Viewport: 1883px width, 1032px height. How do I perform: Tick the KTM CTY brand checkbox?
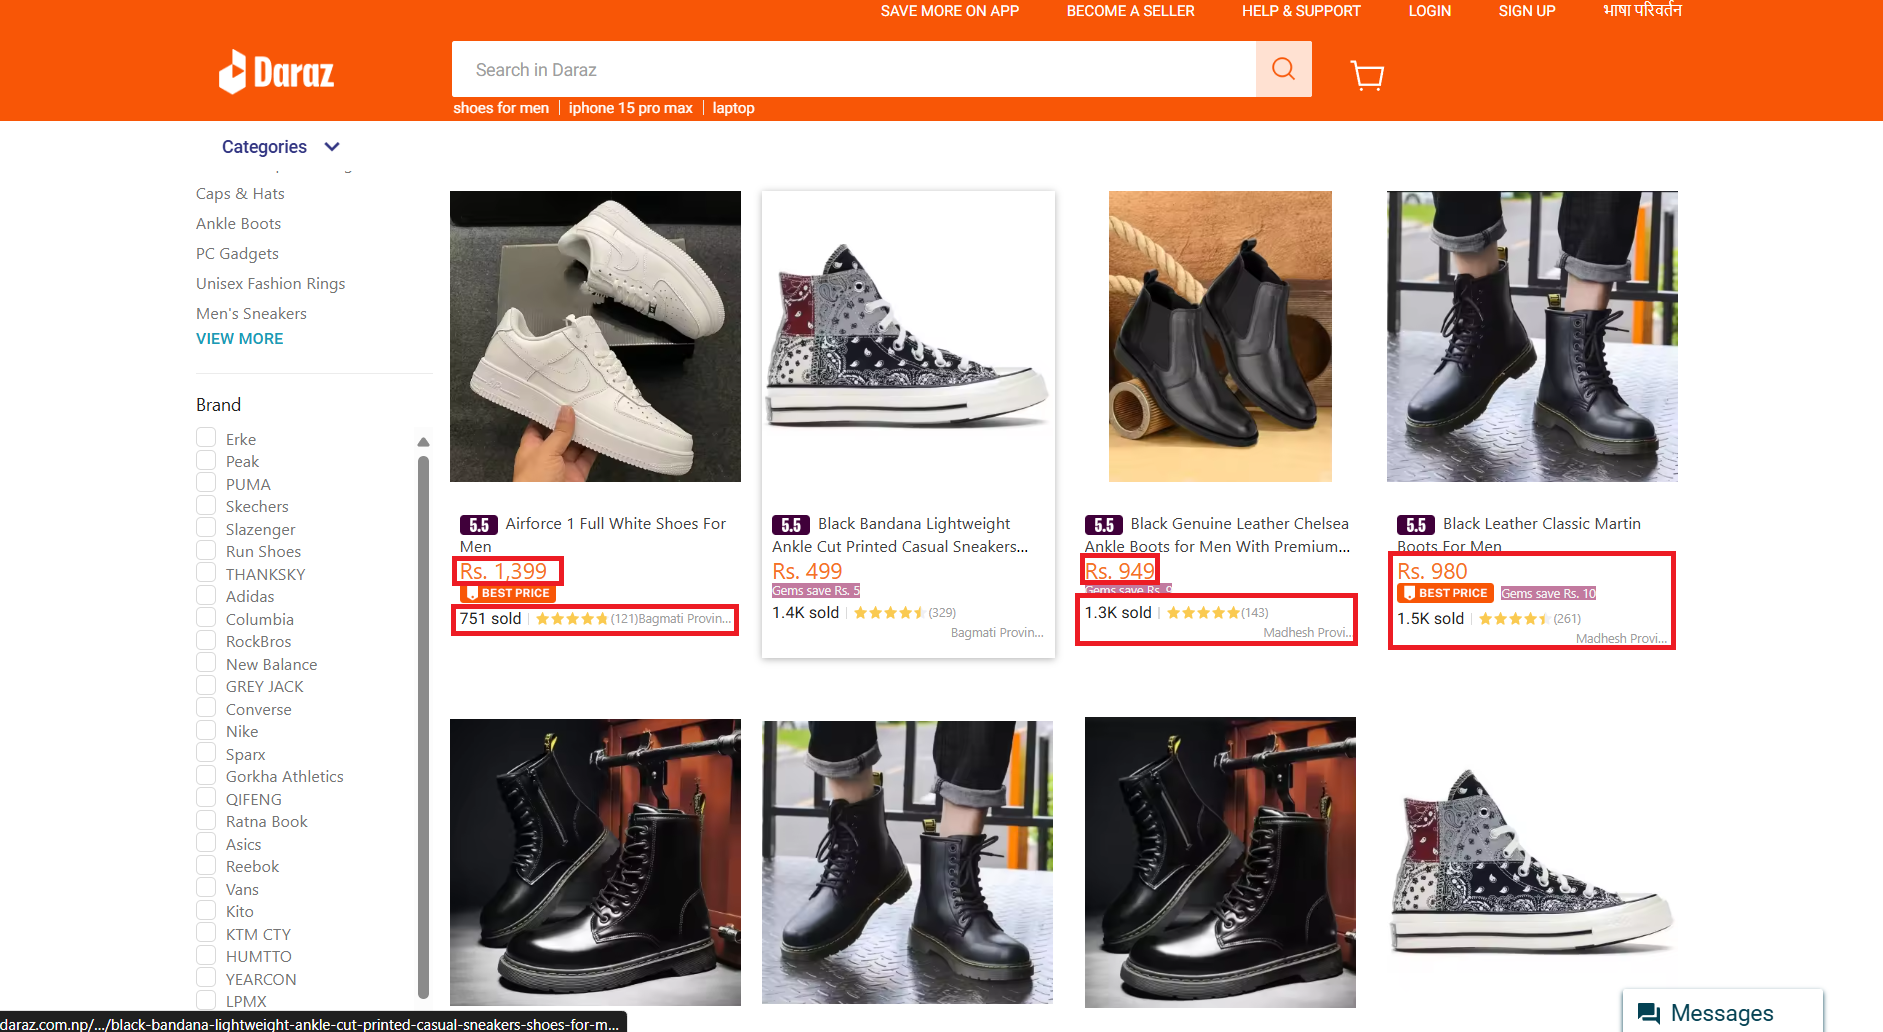[206, 933]
